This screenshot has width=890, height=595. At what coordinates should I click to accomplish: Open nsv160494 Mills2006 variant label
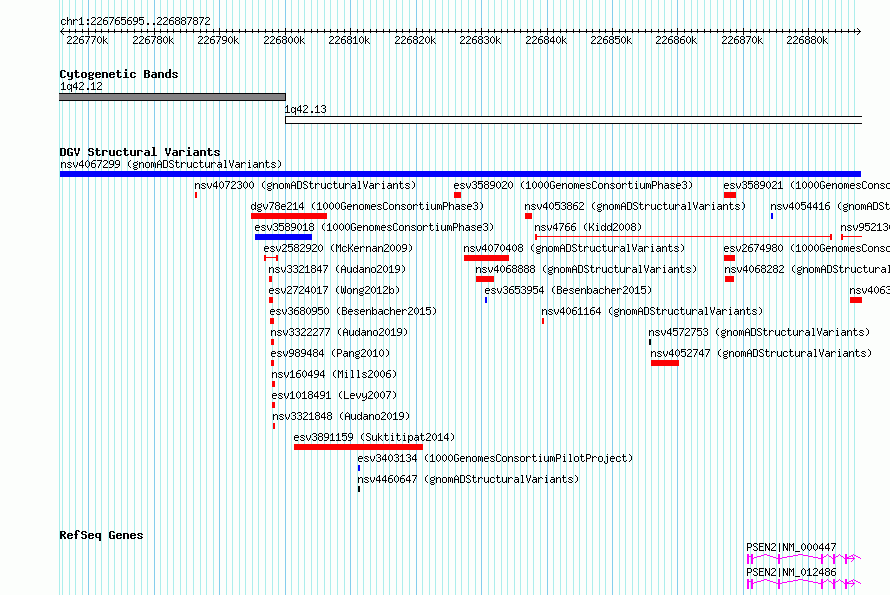pos(334,374)
